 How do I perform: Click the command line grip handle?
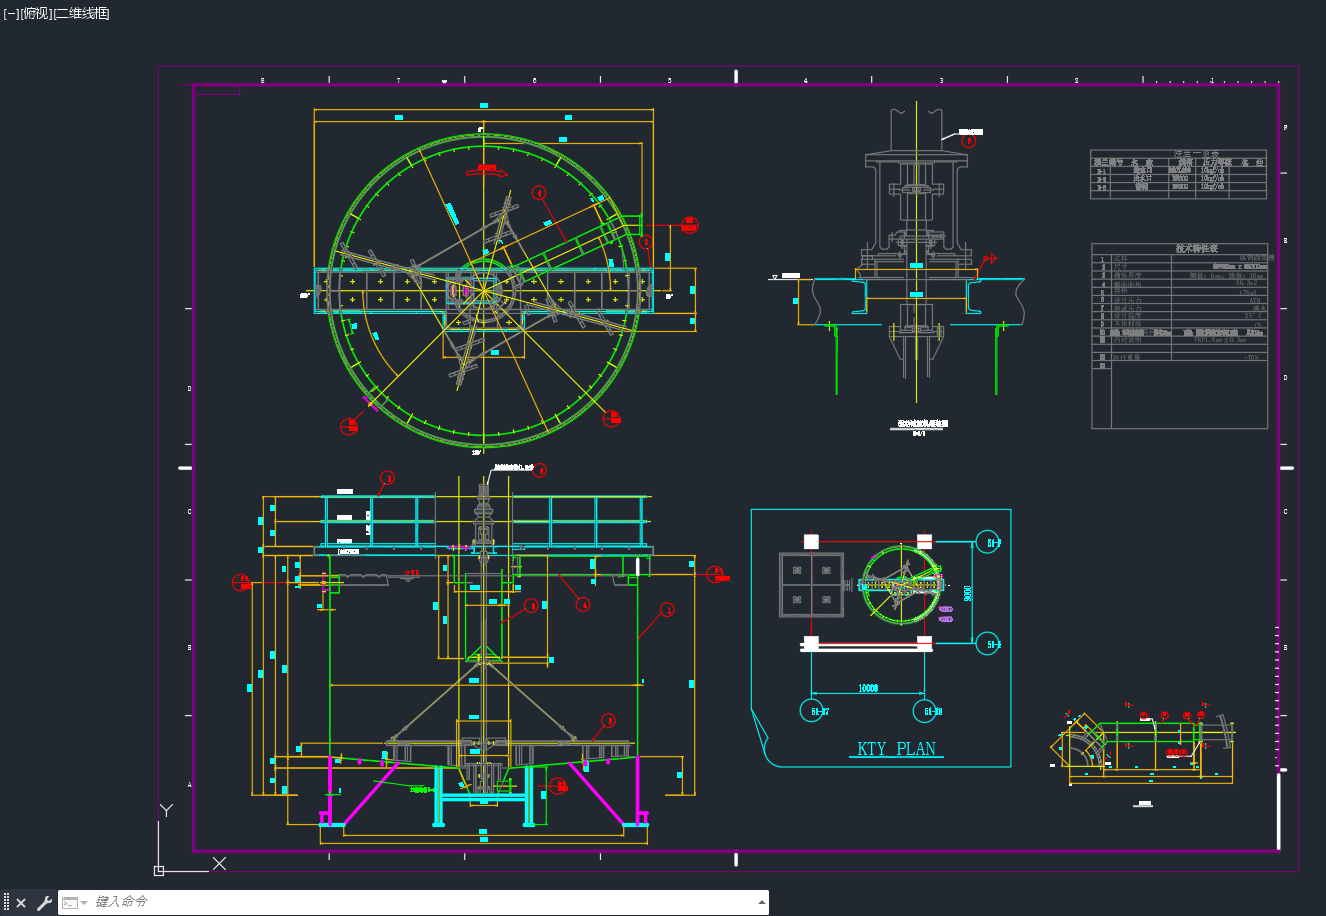click(x=6, y=903)
